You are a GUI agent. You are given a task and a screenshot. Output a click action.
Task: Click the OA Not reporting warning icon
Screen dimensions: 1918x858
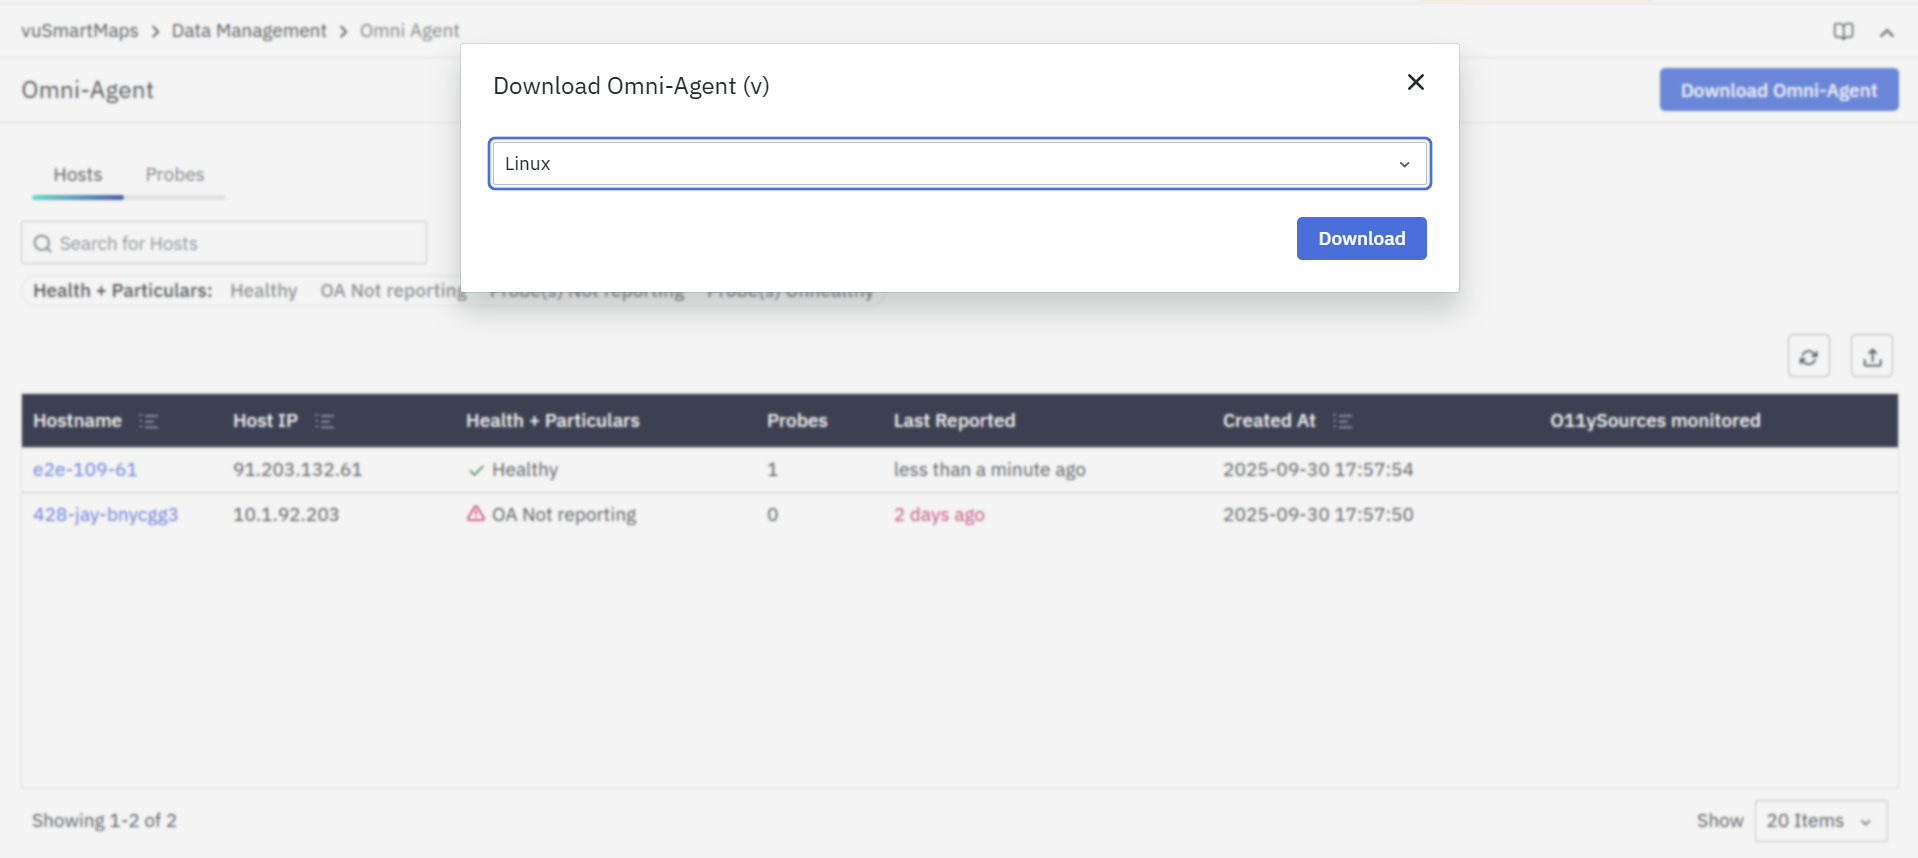(476, 514)
